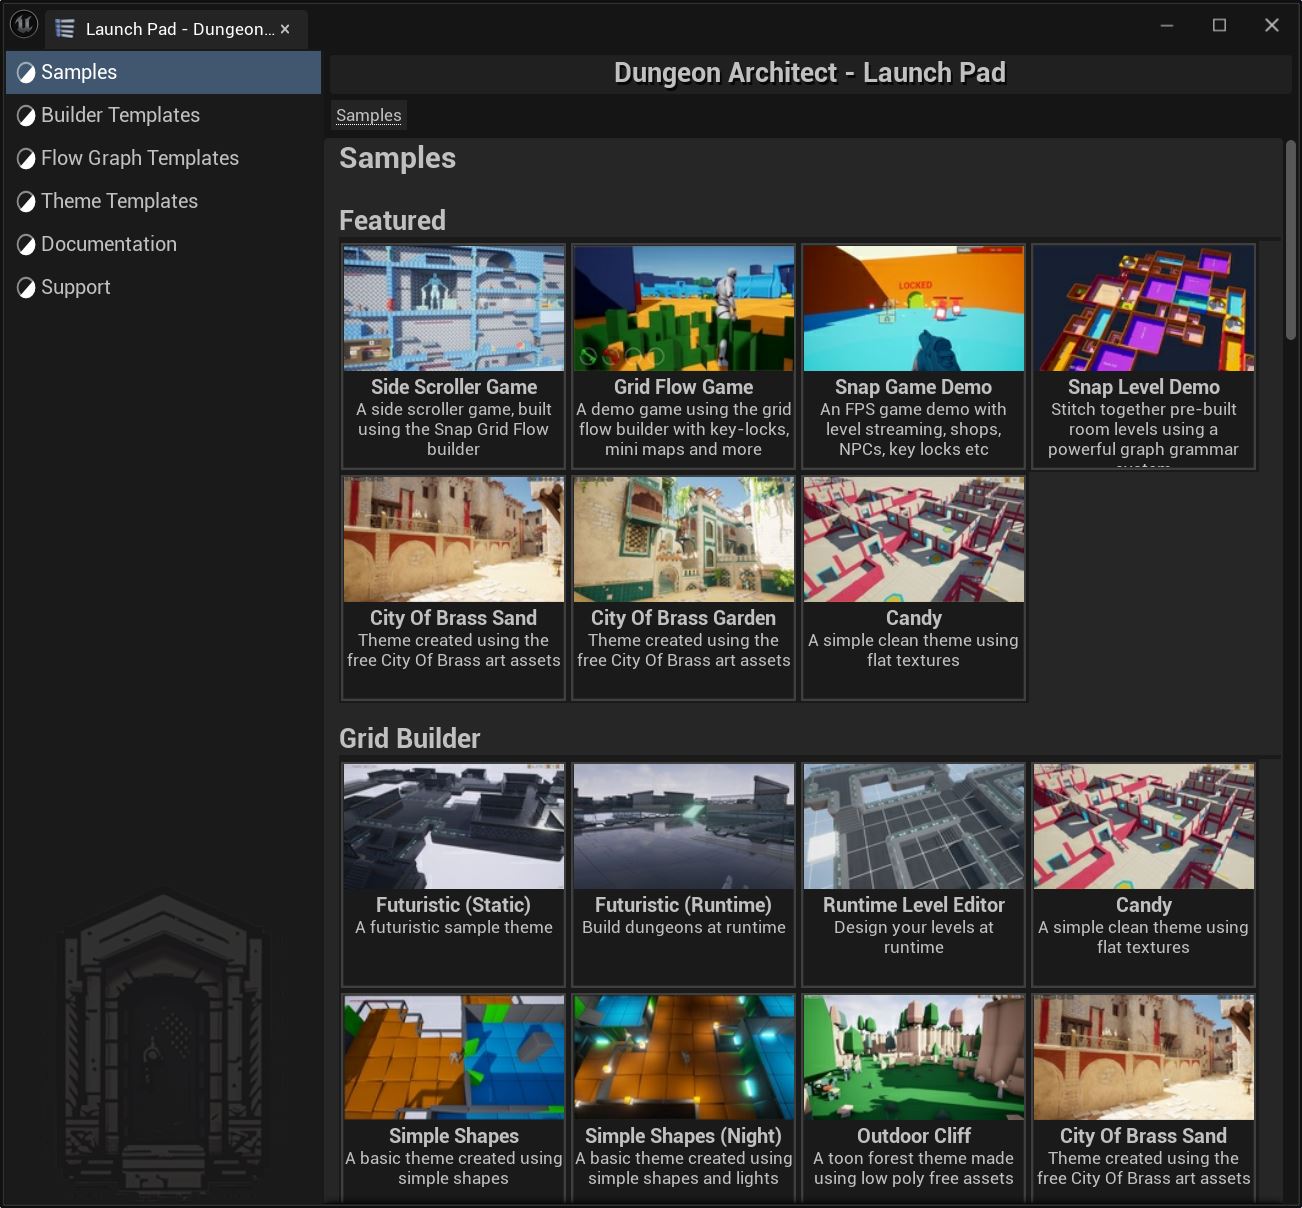This screenshot has width=1302, height=1208.
Task: Open the Documentation section
Action: click(x=163, y=244)
